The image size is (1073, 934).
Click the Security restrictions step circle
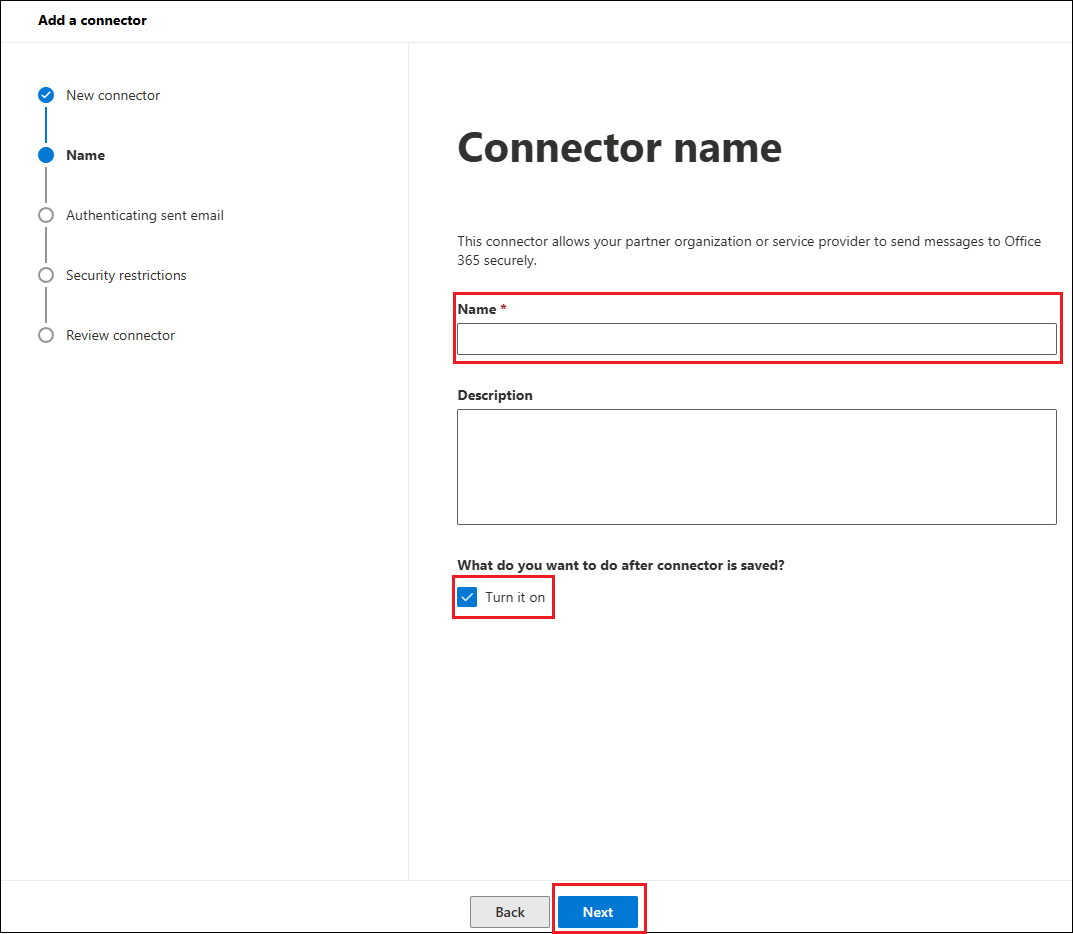point(46,275)
